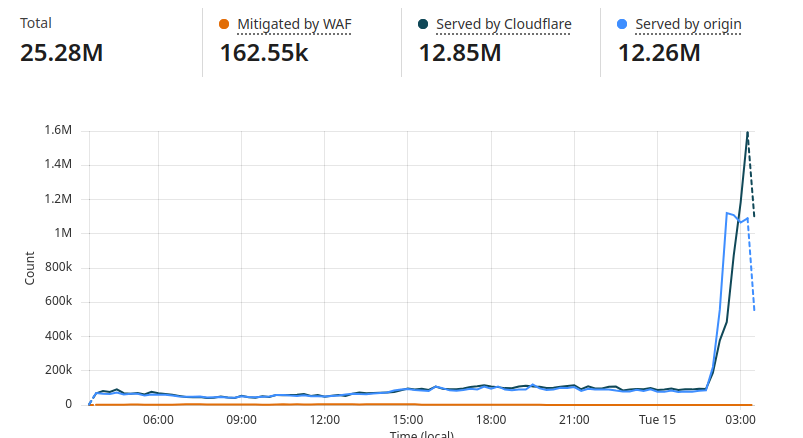Click the 18:00 time axis label
803x438 pixels.
point(491,420)
